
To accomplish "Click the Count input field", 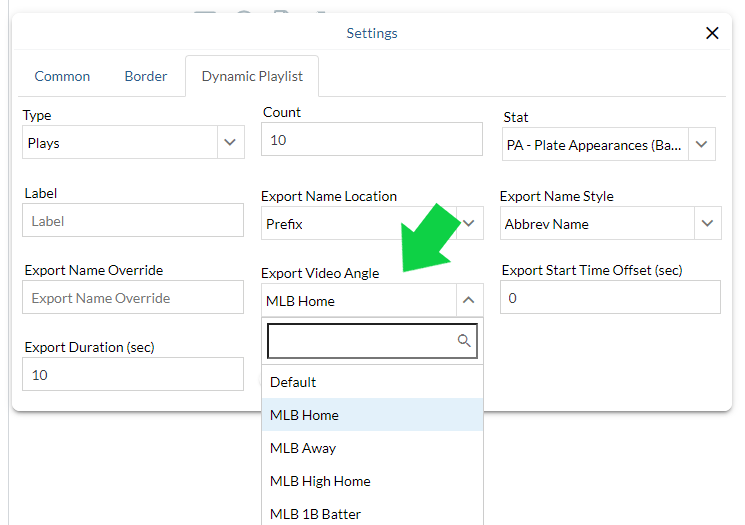I will click(371, 140).
